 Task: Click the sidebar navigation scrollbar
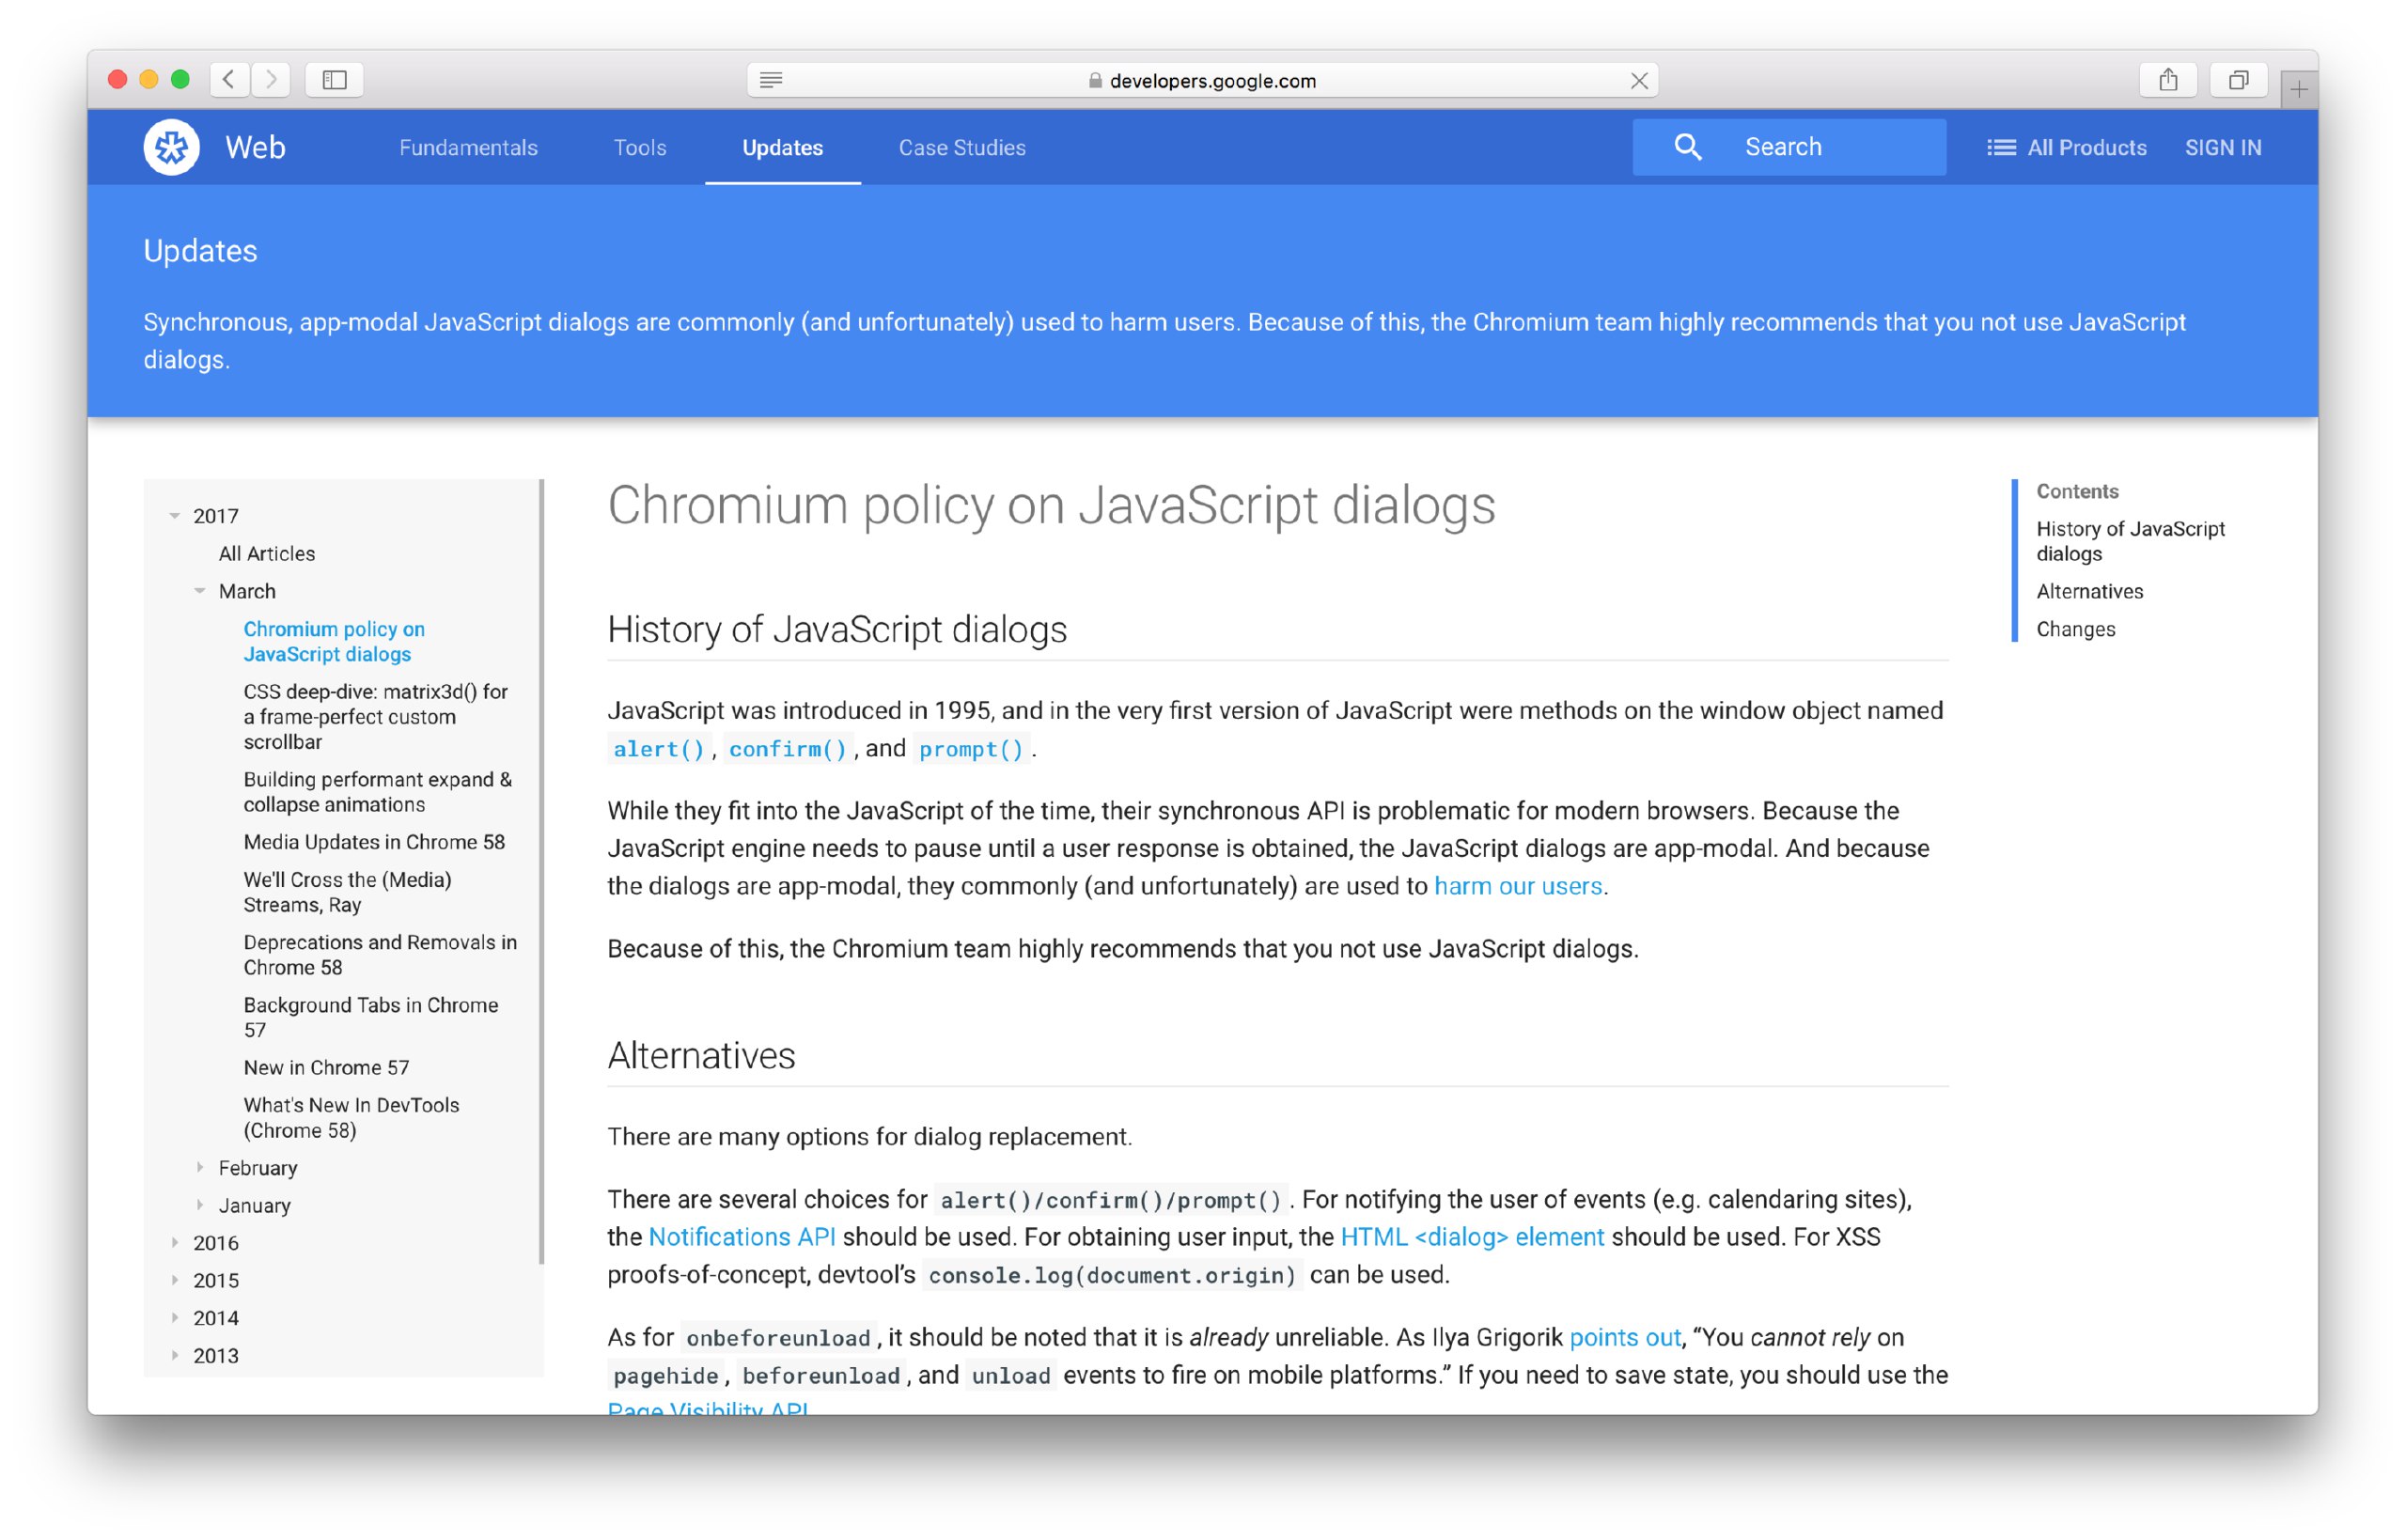pos(541,872)
